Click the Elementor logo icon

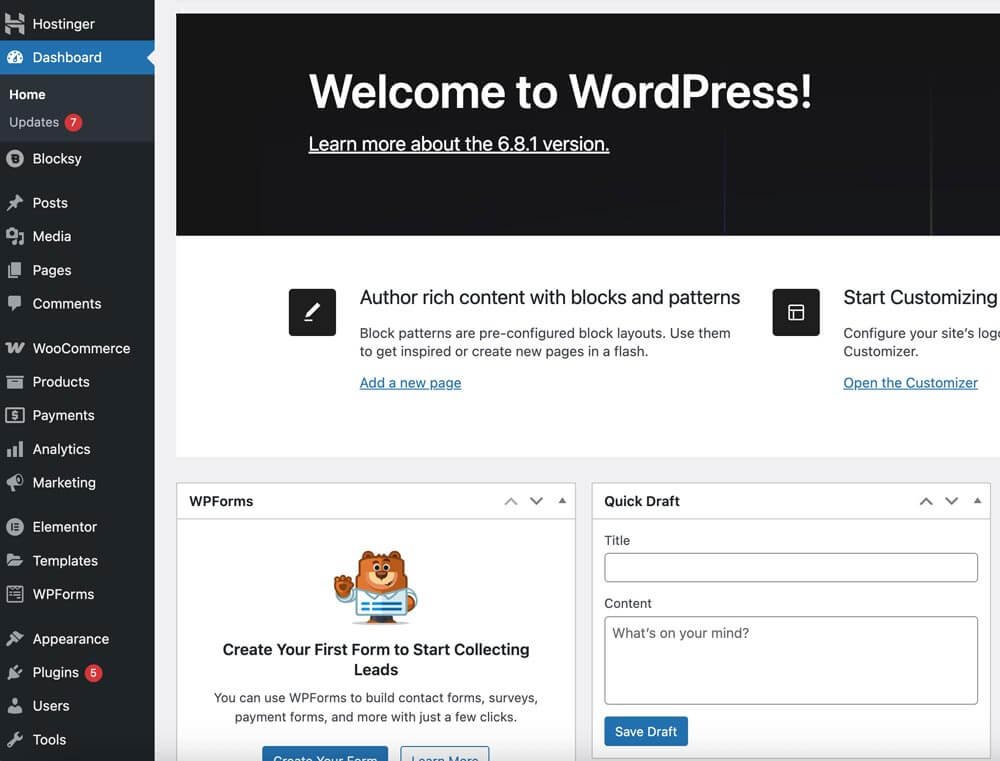15,527
